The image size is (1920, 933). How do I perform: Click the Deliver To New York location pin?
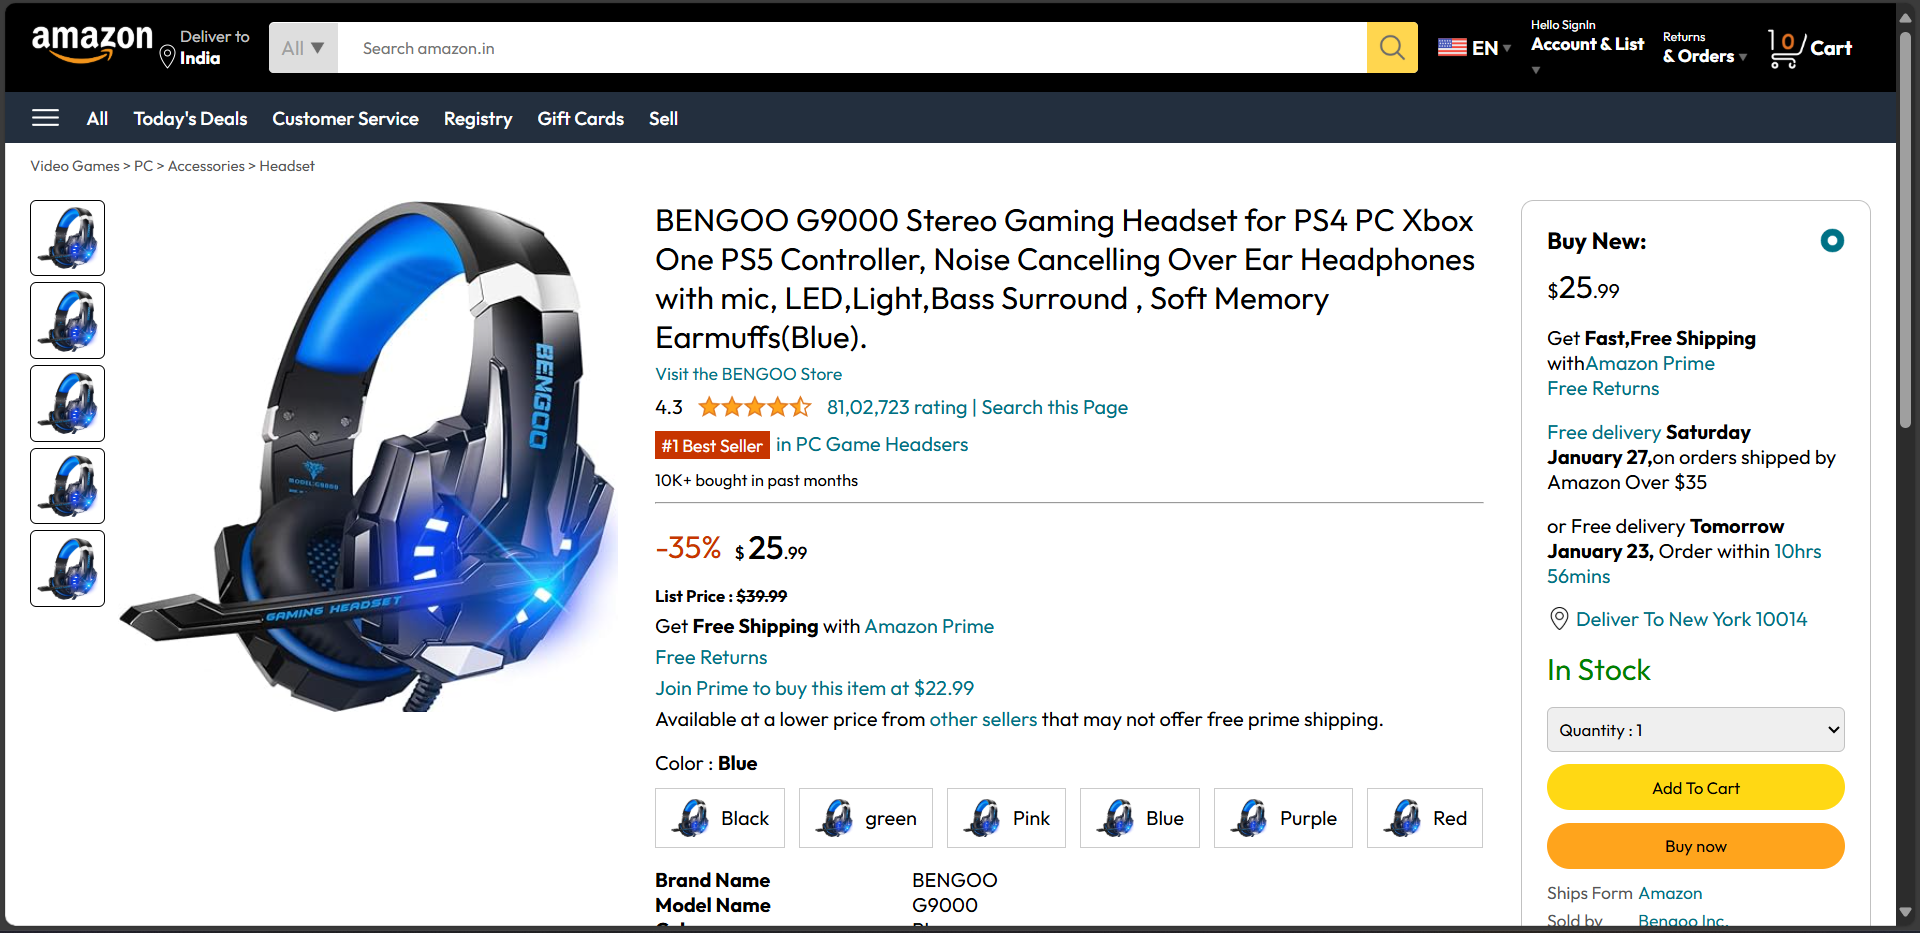click(1558, 619)
